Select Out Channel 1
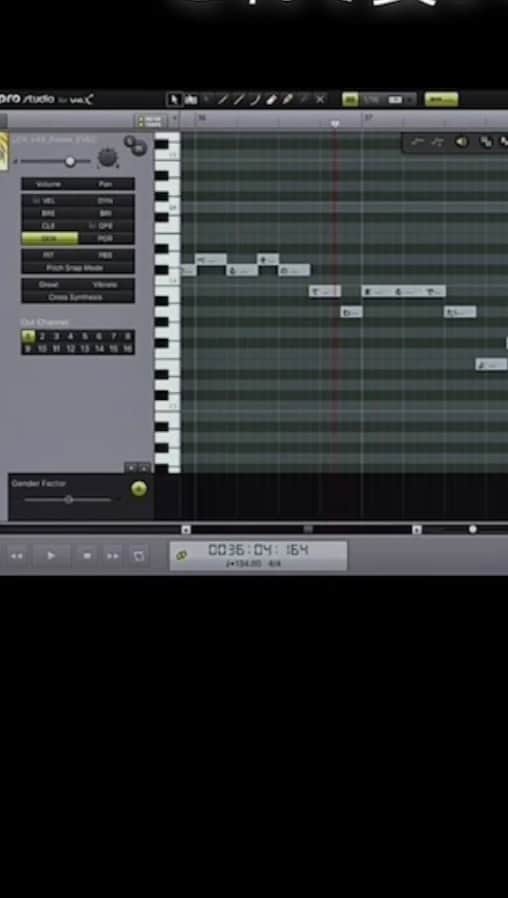 click(28, 336)
